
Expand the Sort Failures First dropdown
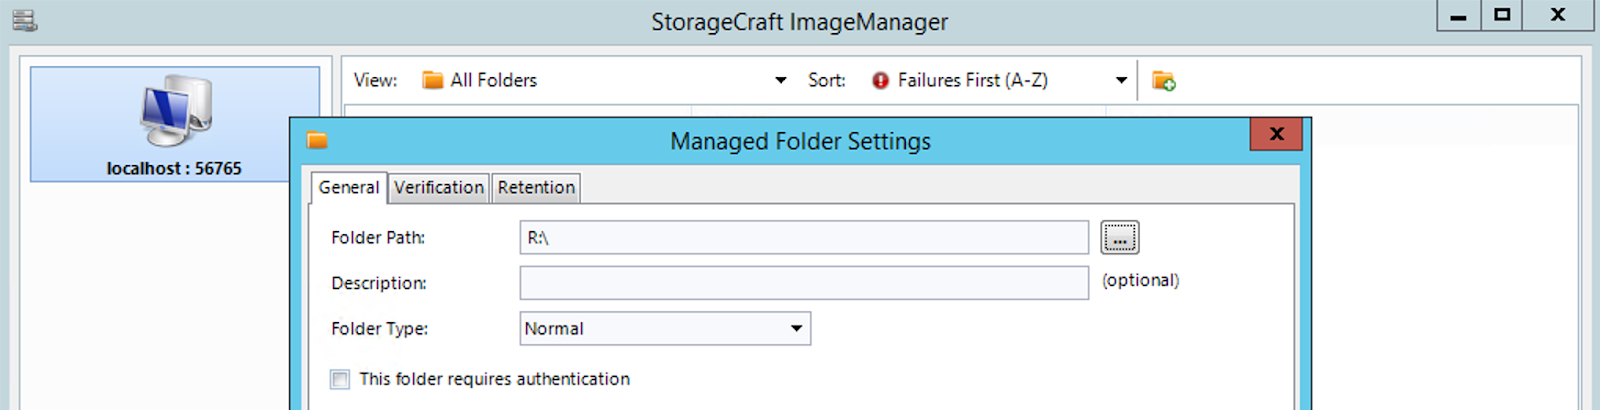click(1121, 80)
